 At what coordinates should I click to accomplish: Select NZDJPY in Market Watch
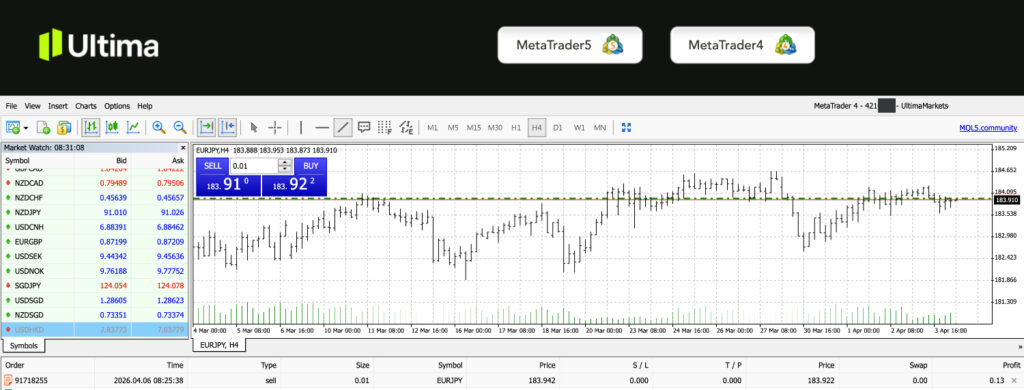point(95,212)
